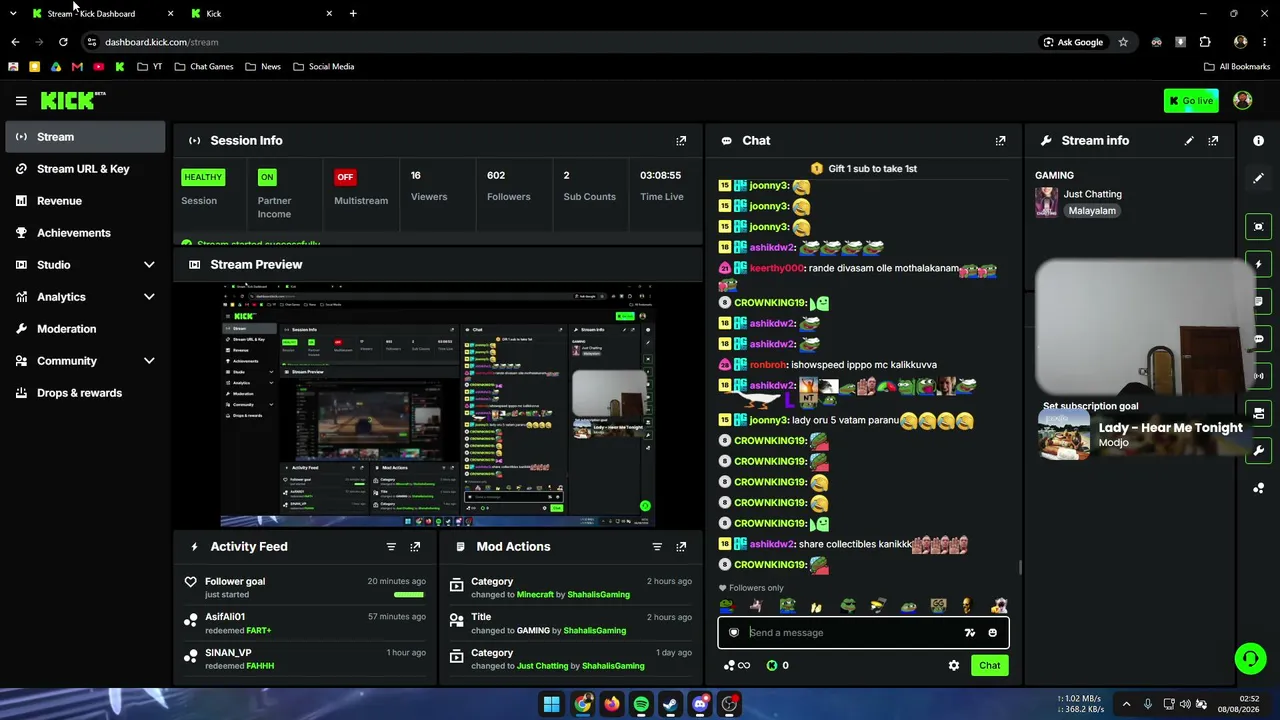Open the Social Media bookmarks folder
The image size is (1280, 720).
tap(324, 67)
